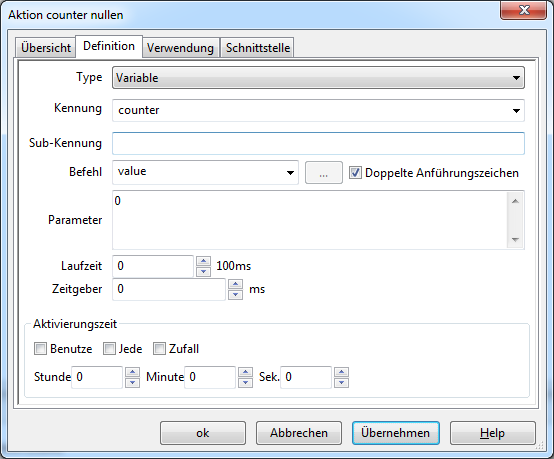Cancel with the Abbrechen button

pyautogui.click(x=299, y=433)
